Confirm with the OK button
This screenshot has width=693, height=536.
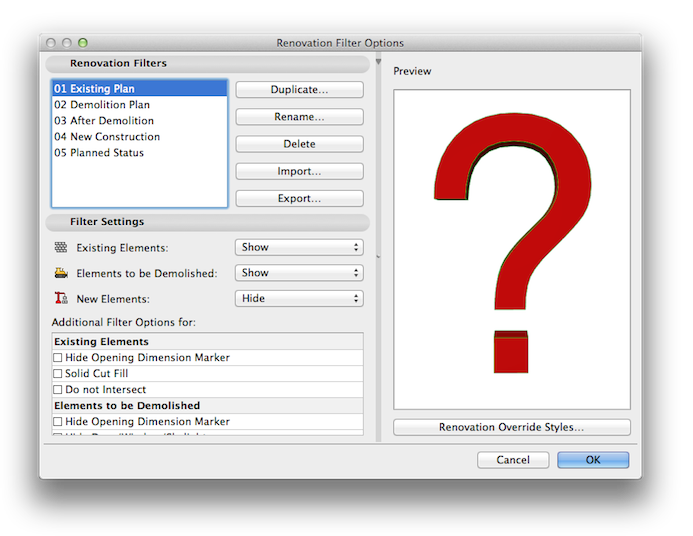[593, 460]
